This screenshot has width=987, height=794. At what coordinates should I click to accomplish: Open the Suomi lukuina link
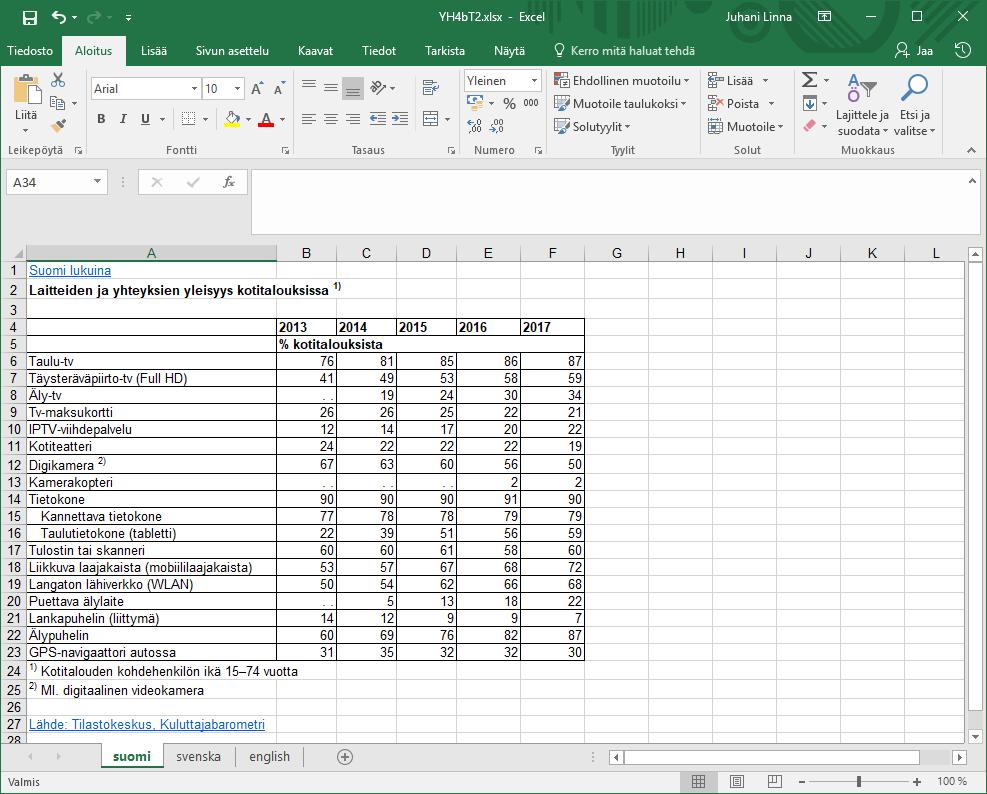point(70,271)
